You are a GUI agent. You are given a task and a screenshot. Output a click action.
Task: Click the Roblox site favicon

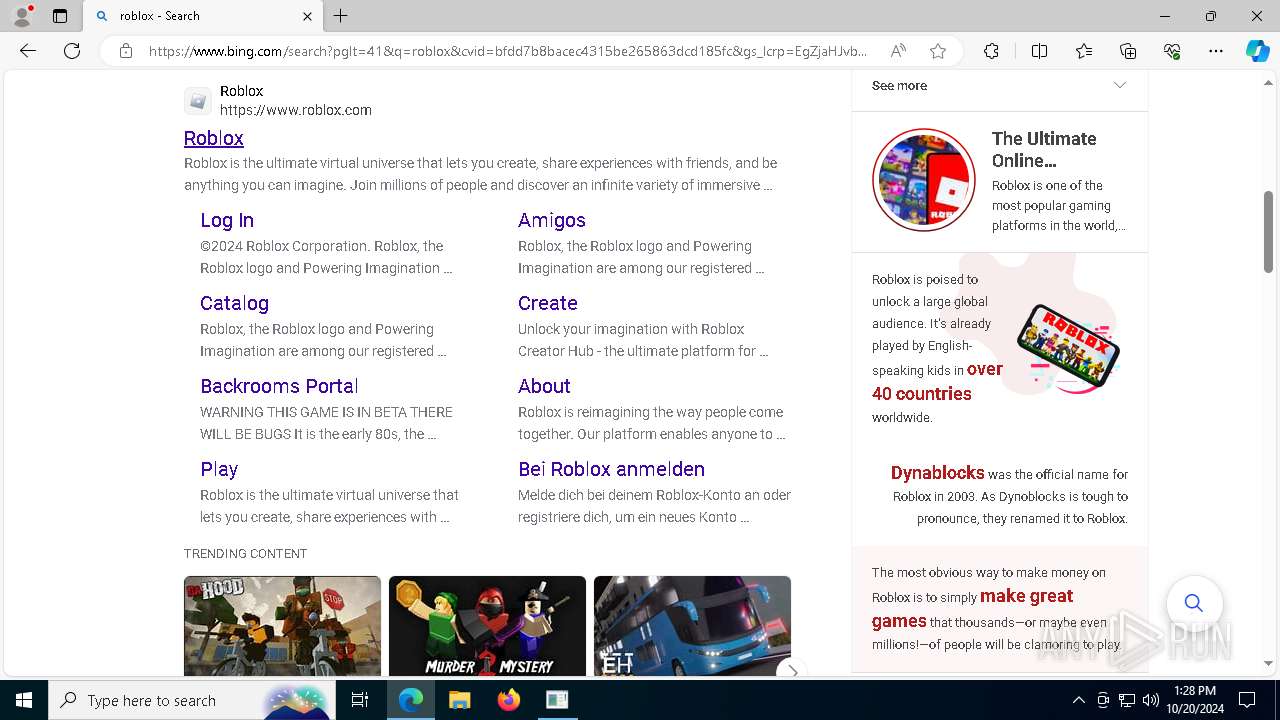(198, 101)
